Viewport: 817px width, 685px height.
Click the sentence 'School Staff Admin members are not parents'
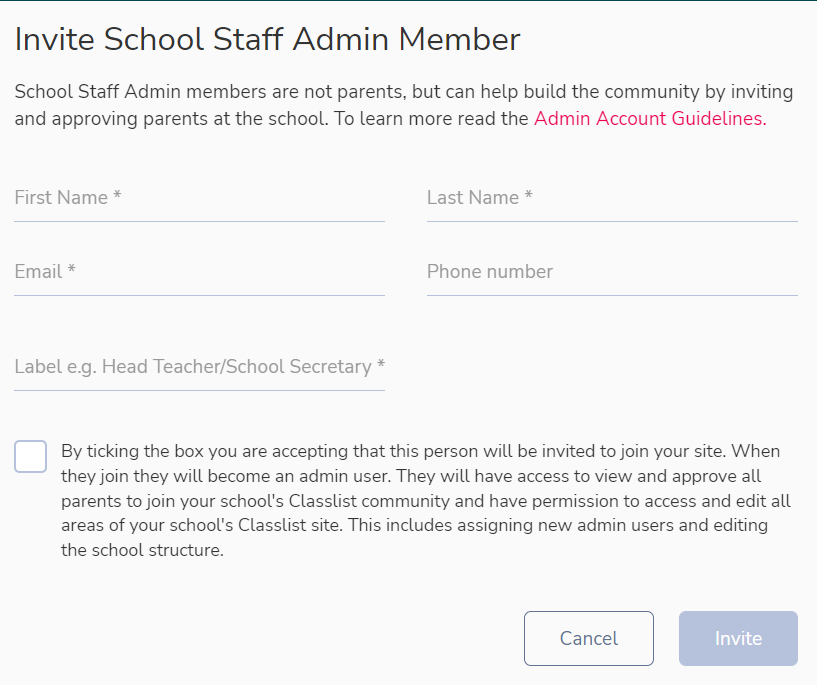click(x=208, y=92)
